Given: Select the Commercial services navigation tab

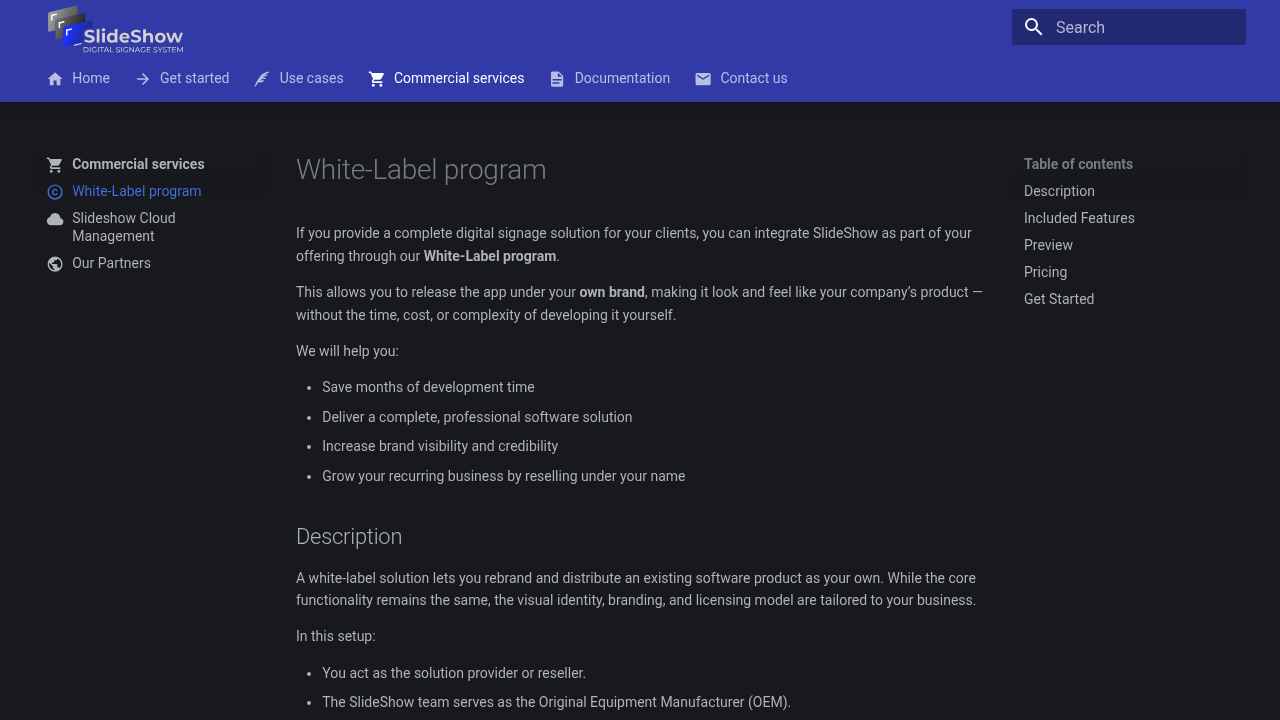Looking at the screenshot, I should [447, 78].
